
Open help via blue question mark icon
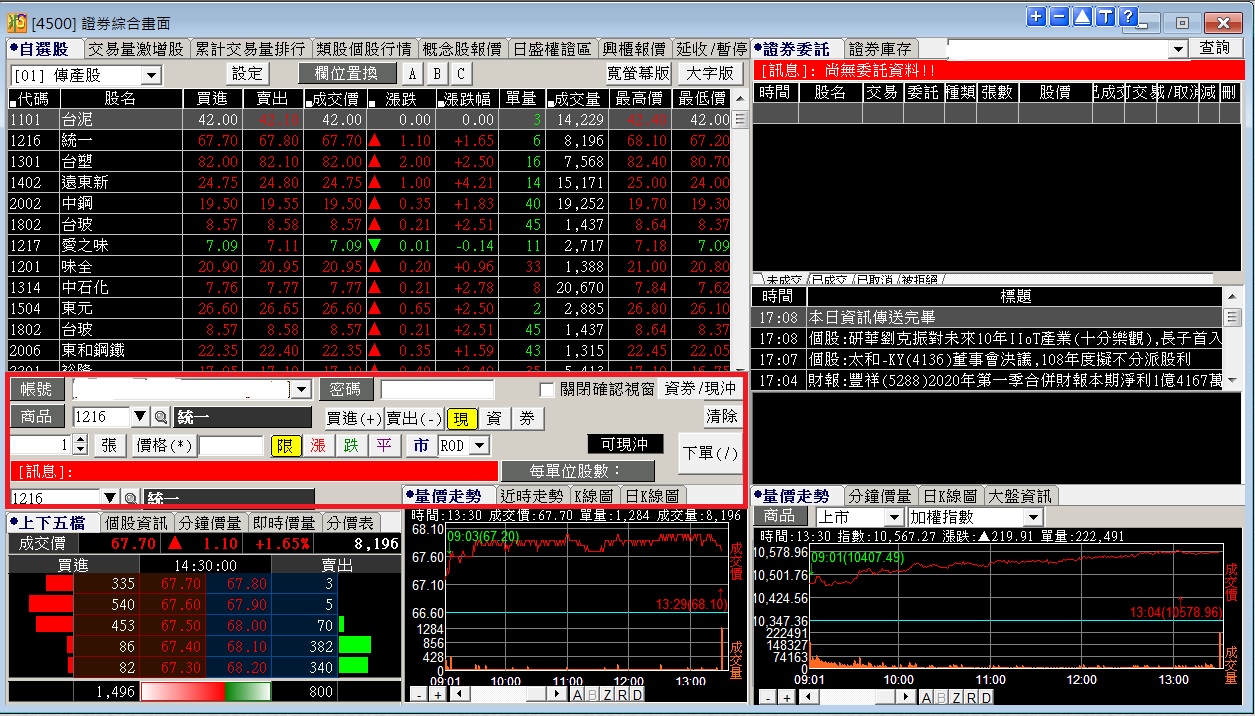click(1128, 17)
